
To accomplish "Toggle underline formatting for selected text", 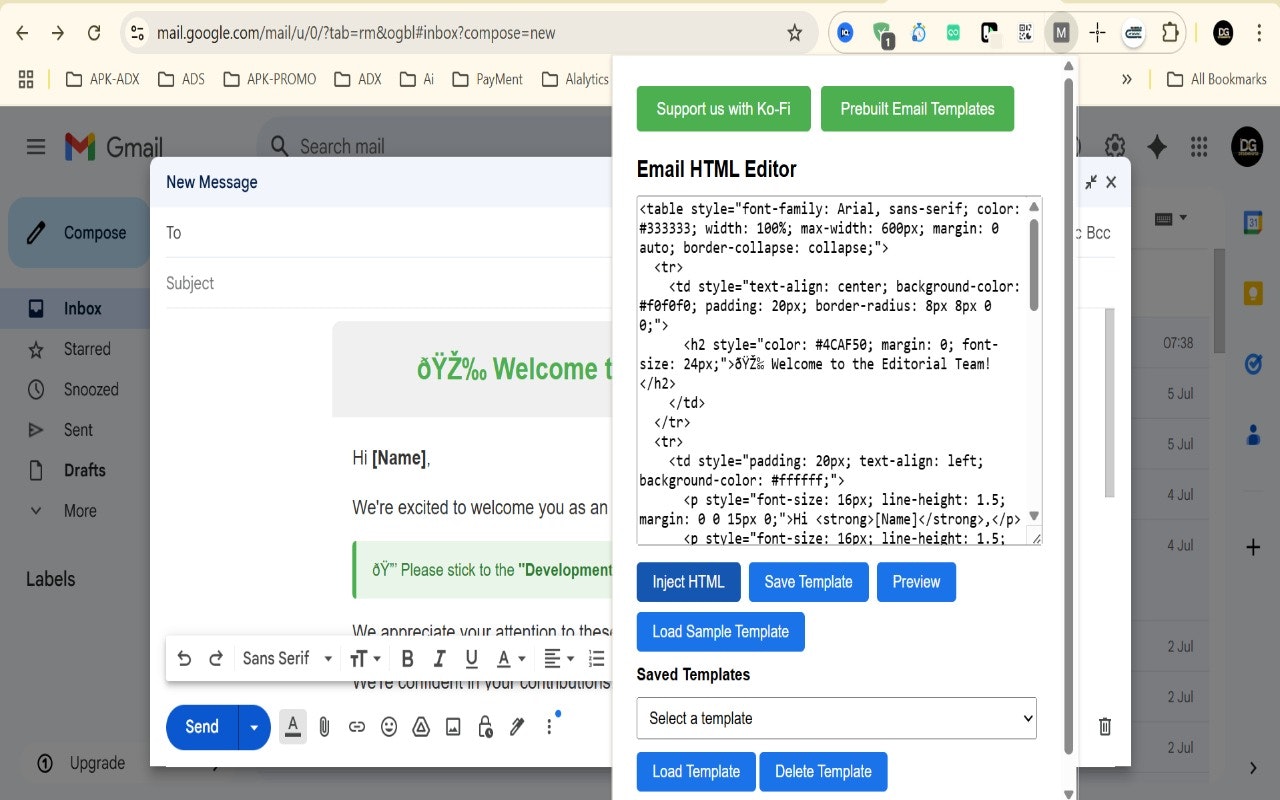I will pos(471,658).
